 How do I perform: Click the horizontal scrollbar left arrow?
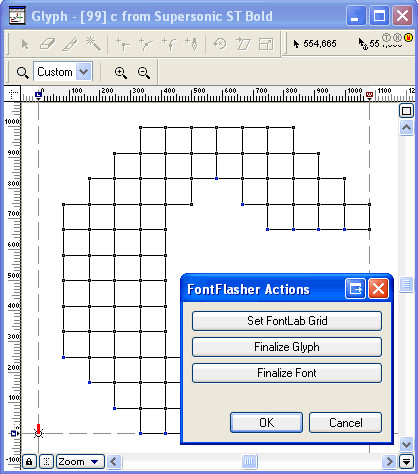[x=114, y=462]
